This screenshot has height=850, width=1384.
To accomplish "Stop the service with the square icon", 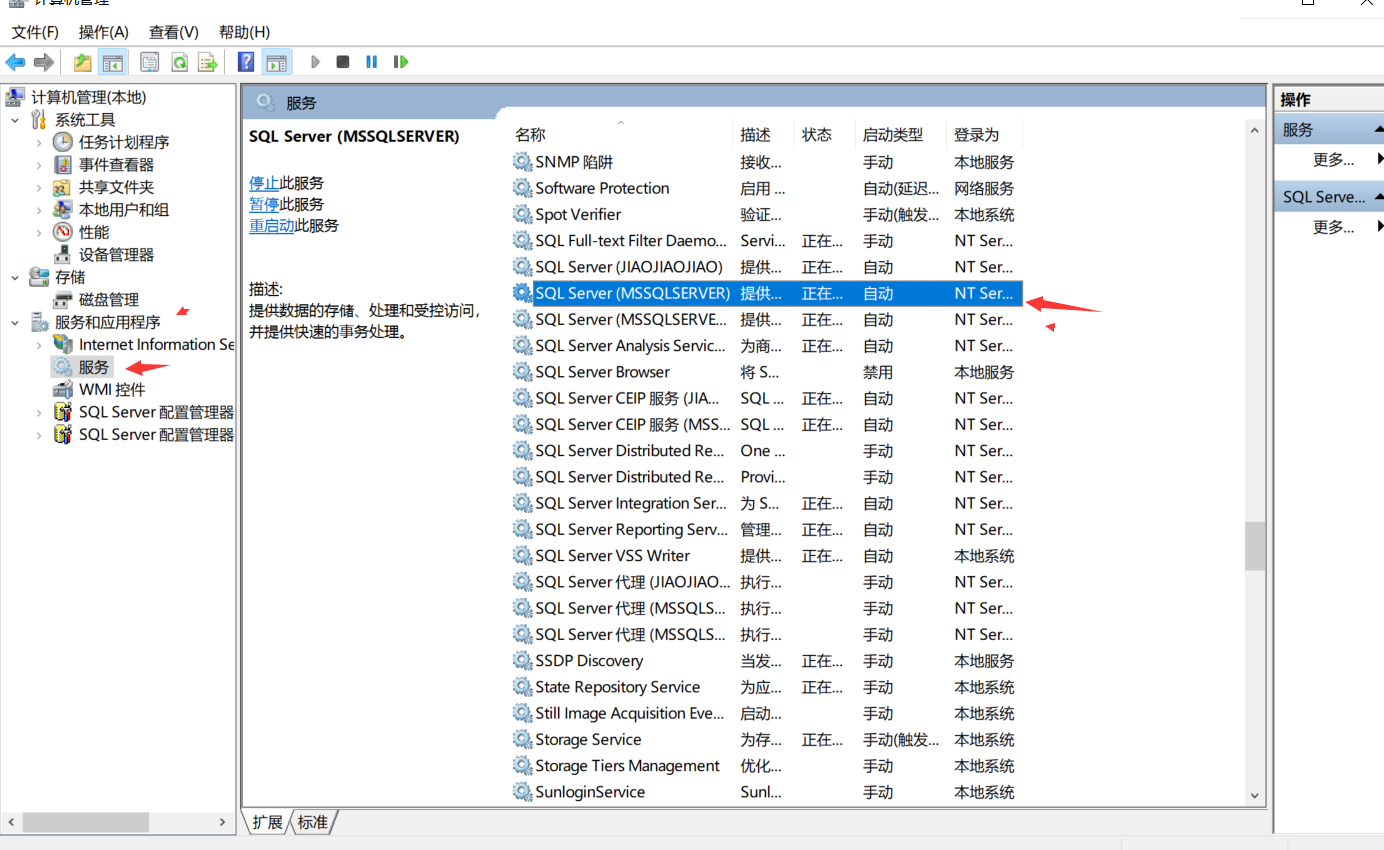I will (343, 62).
